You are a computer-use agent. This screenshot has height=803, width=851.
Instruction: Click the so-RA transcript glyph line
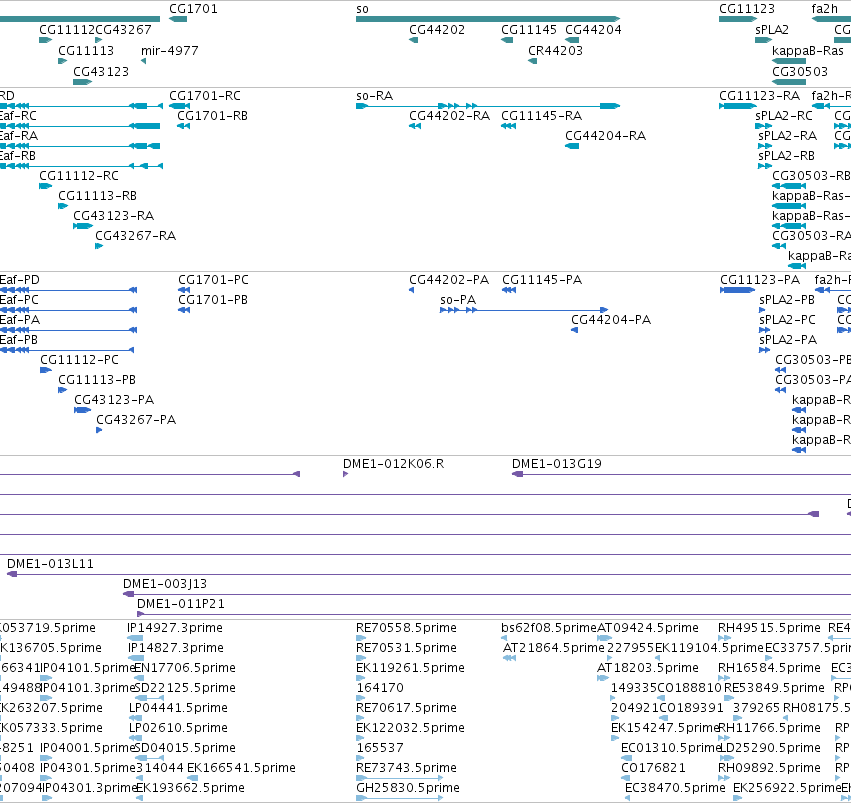pyautogui.click(x=487, y=106)
